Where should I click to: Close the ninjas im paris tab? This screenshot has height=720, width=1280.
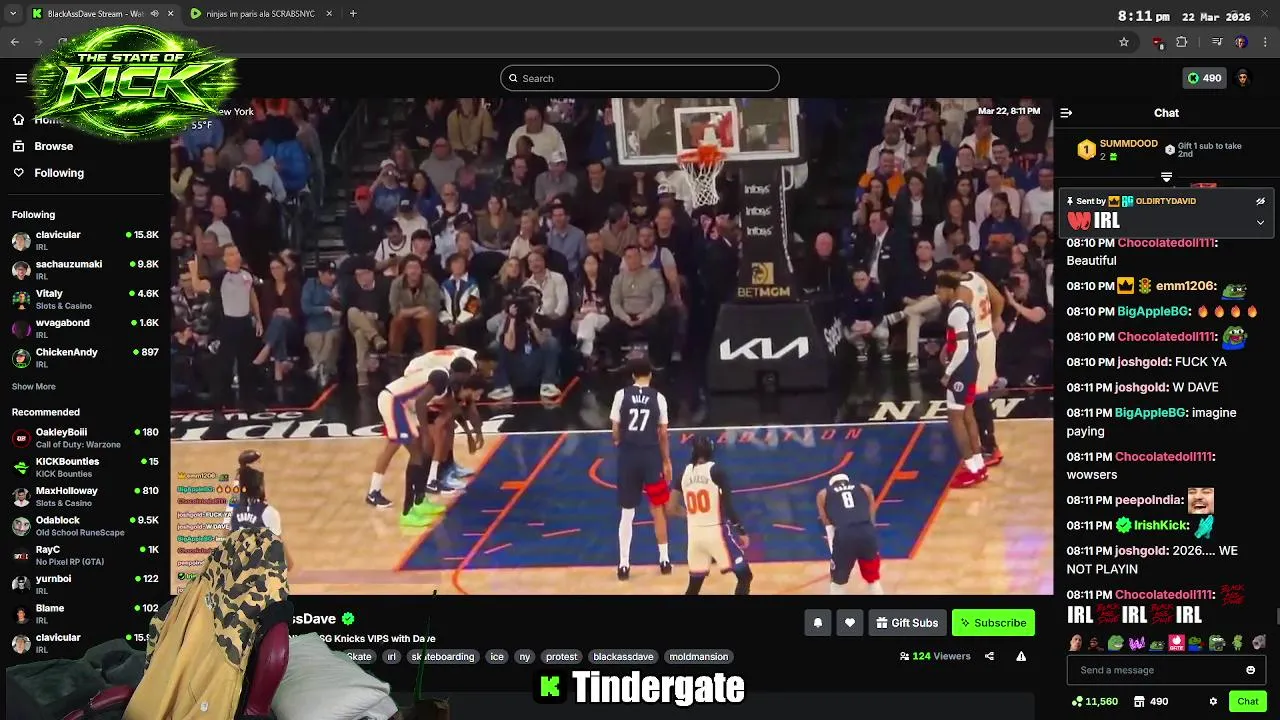(328, 14)
